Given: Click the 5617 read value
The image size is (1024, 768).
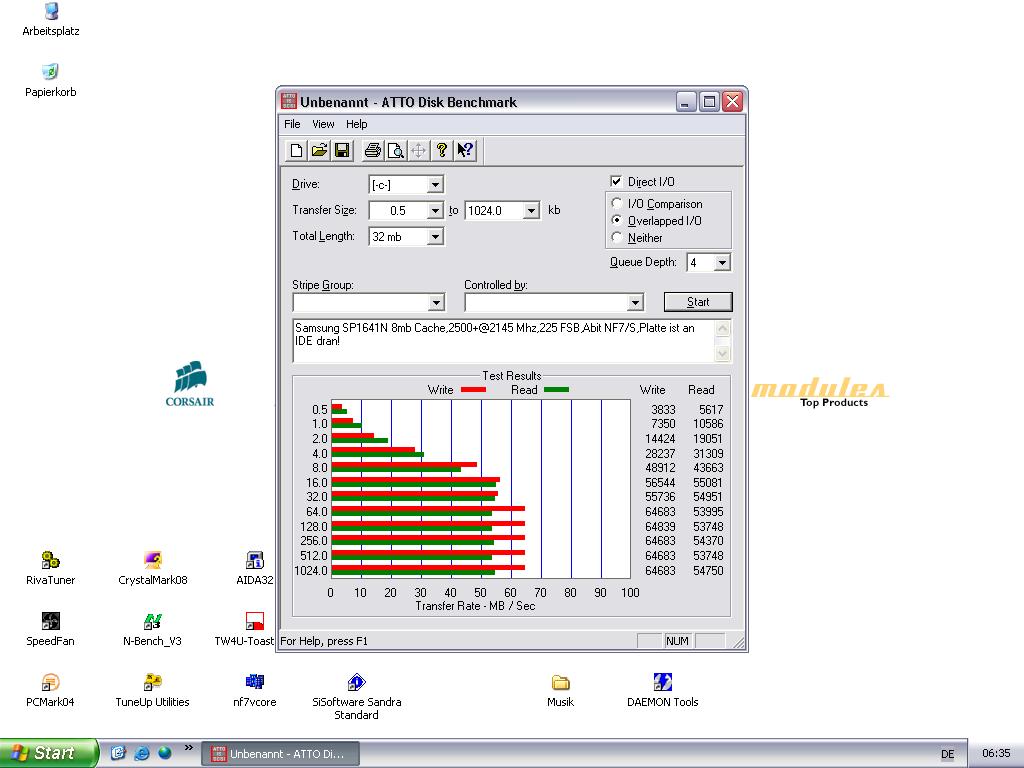Looking at the screenshot, I should tap(711, 409).
